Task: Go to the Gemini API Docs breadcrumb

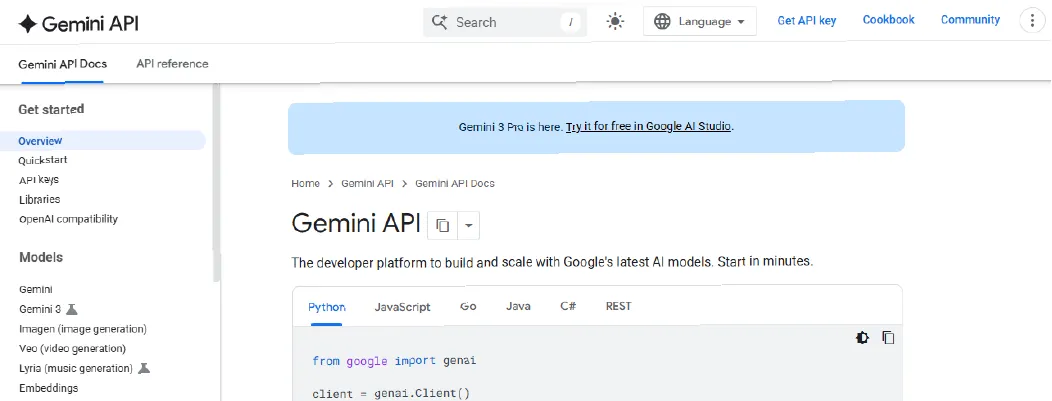Action: 455,183
